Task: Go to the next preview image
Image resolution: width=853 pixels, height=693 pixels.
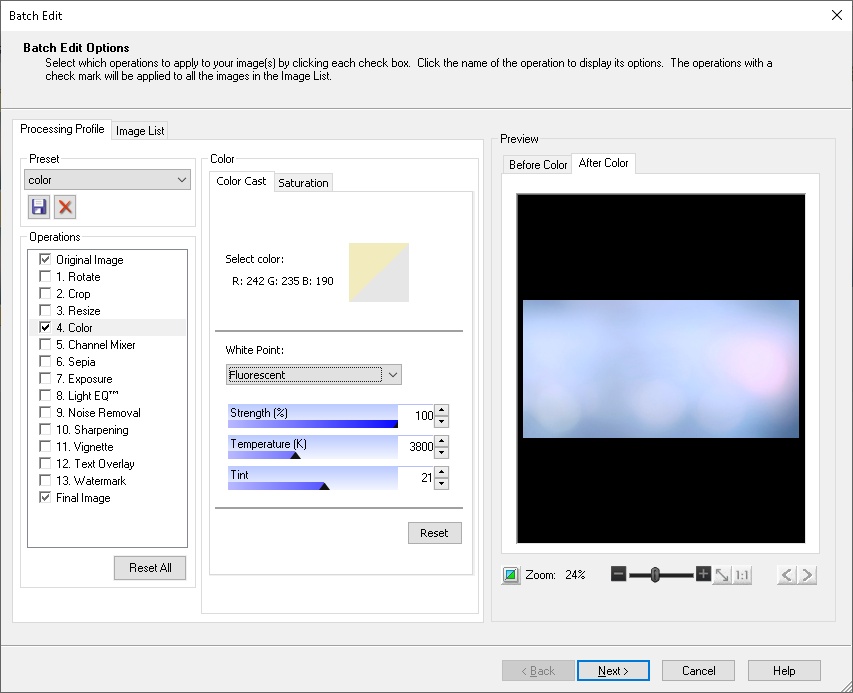Action: [x=805, y=574]
